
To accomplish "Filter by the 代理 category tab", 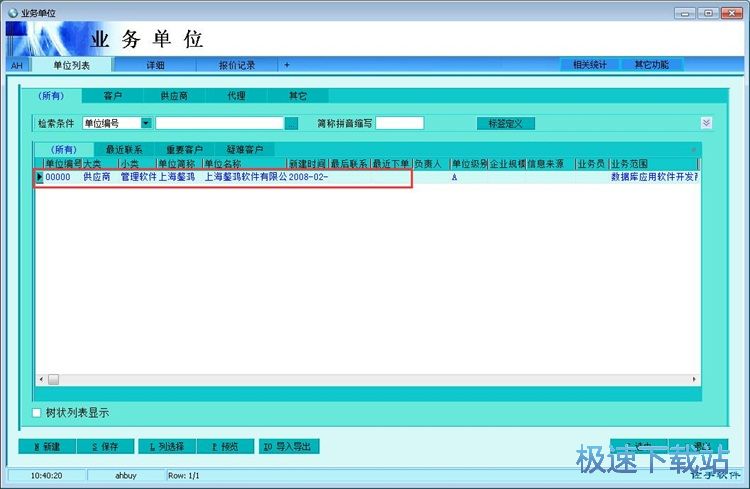I will point(236,96).
